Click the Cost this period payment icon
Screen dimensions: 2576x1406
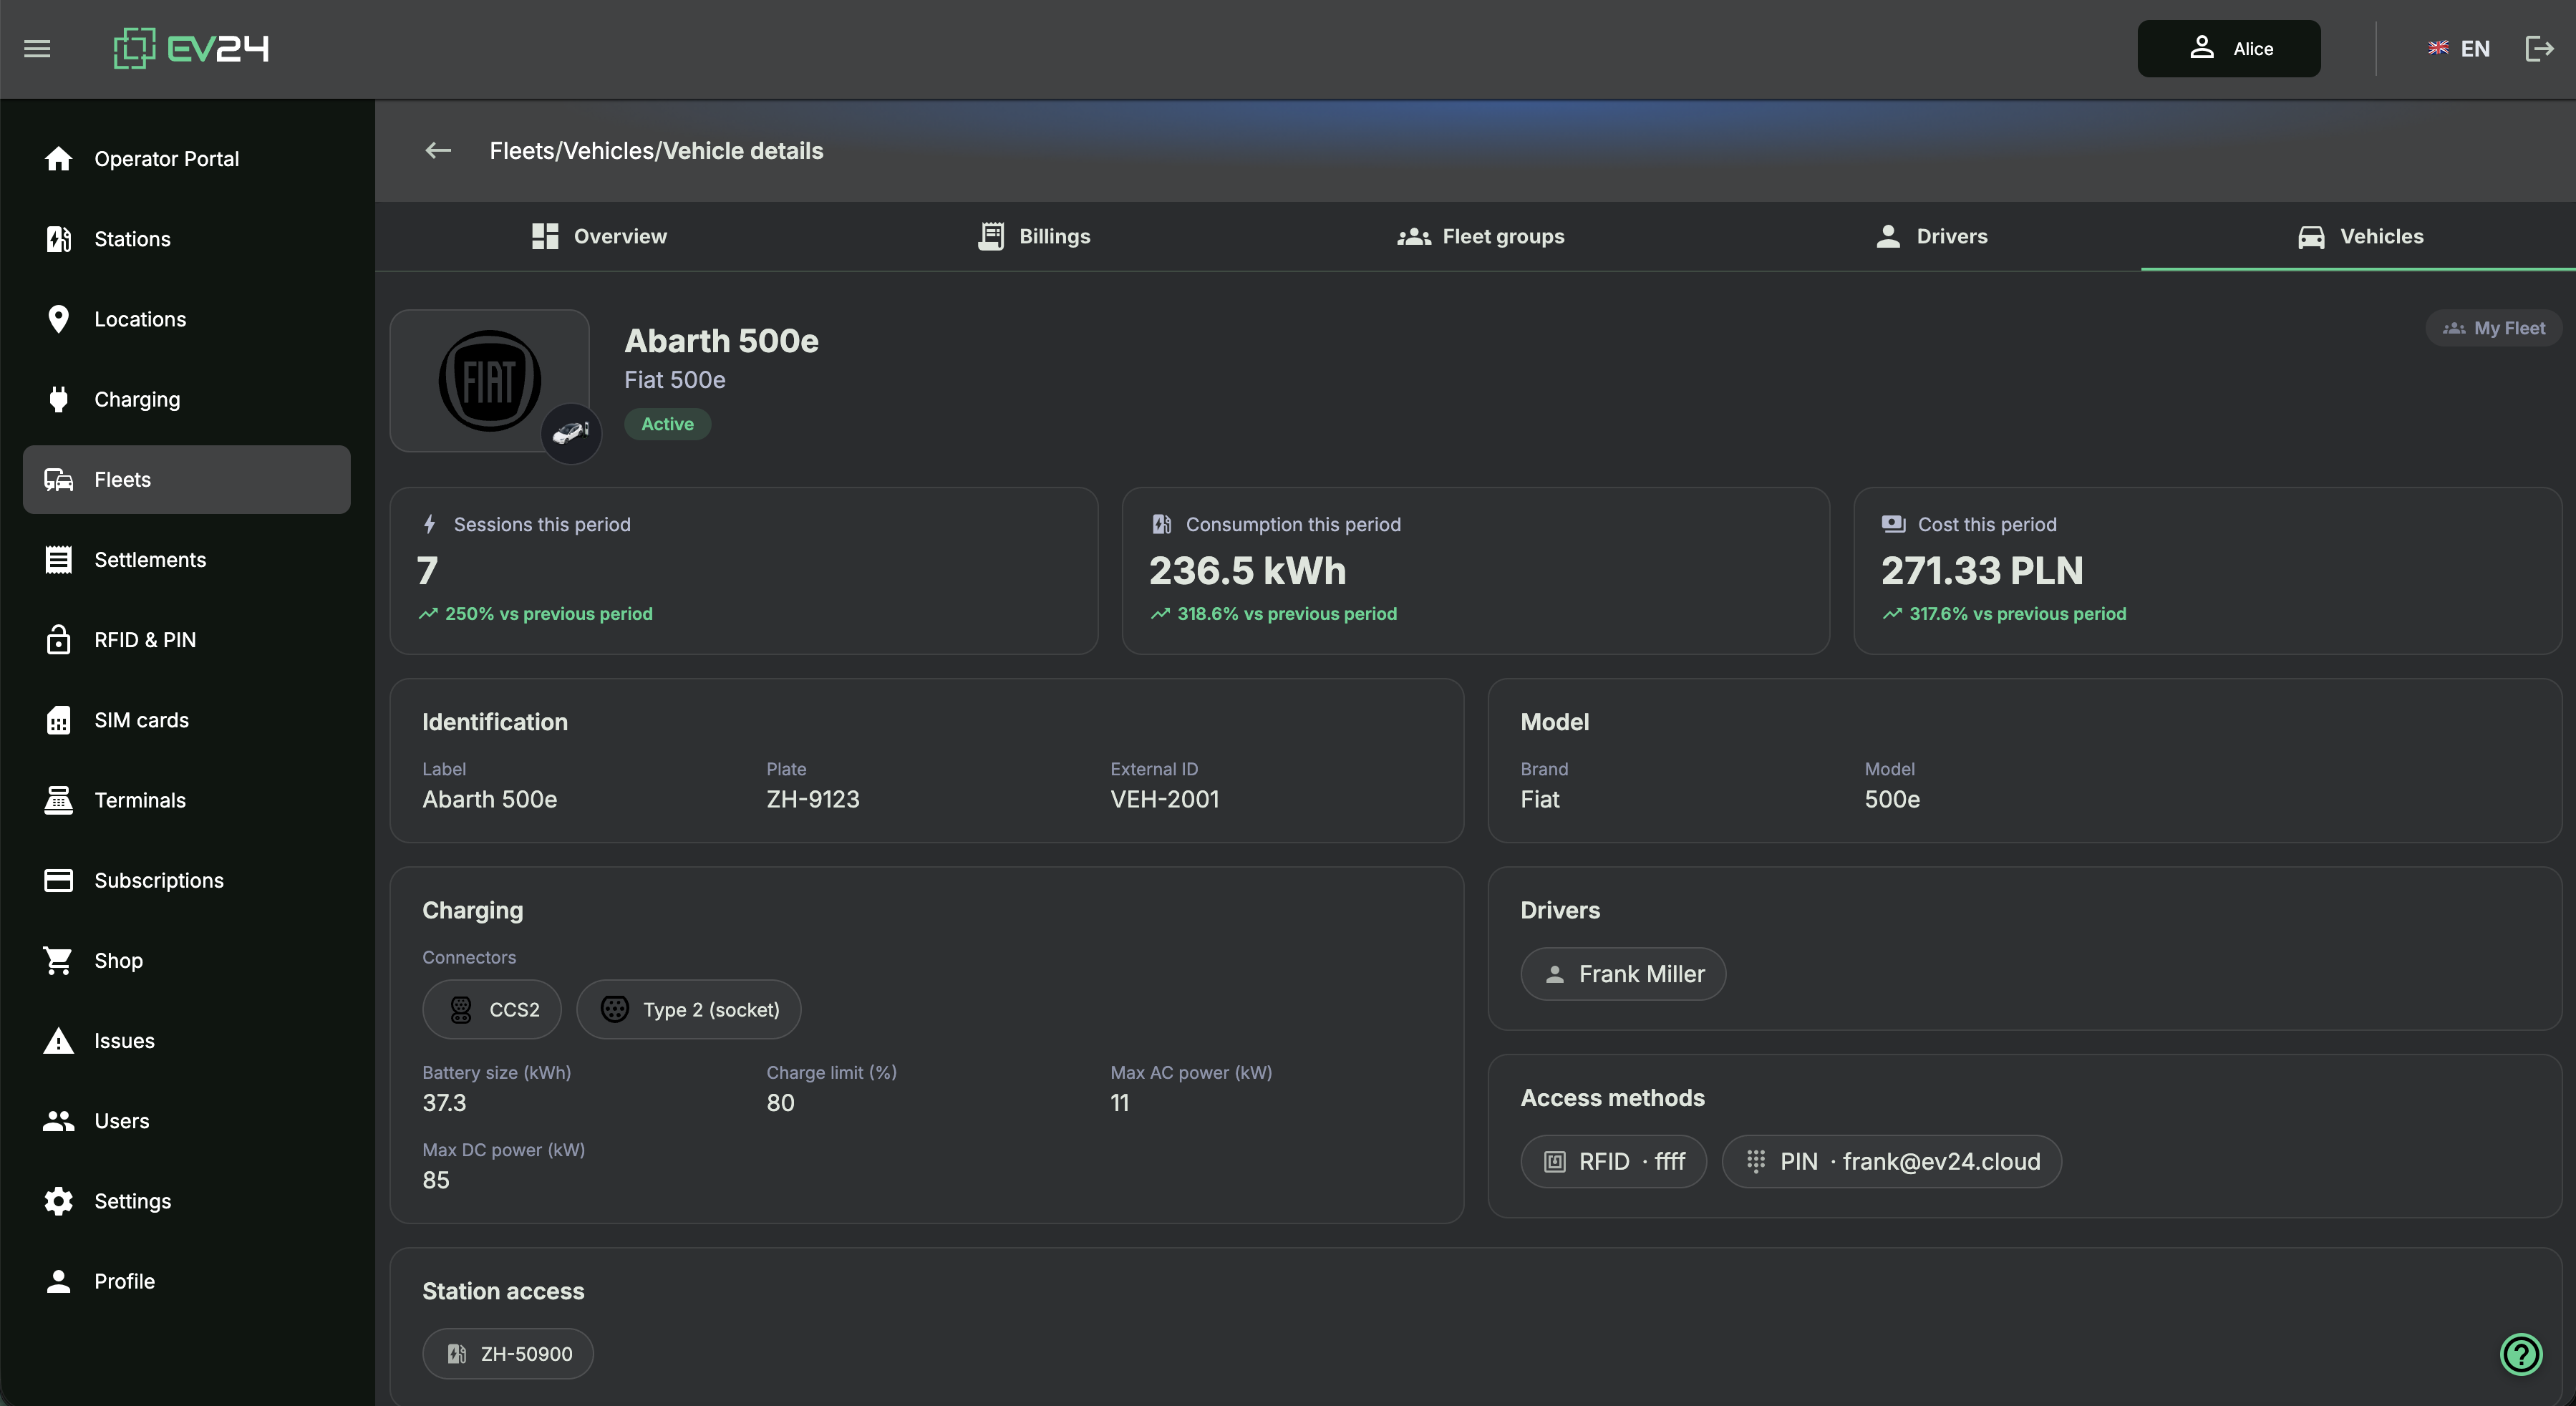pyautogui.click(x=1893, y=524)
